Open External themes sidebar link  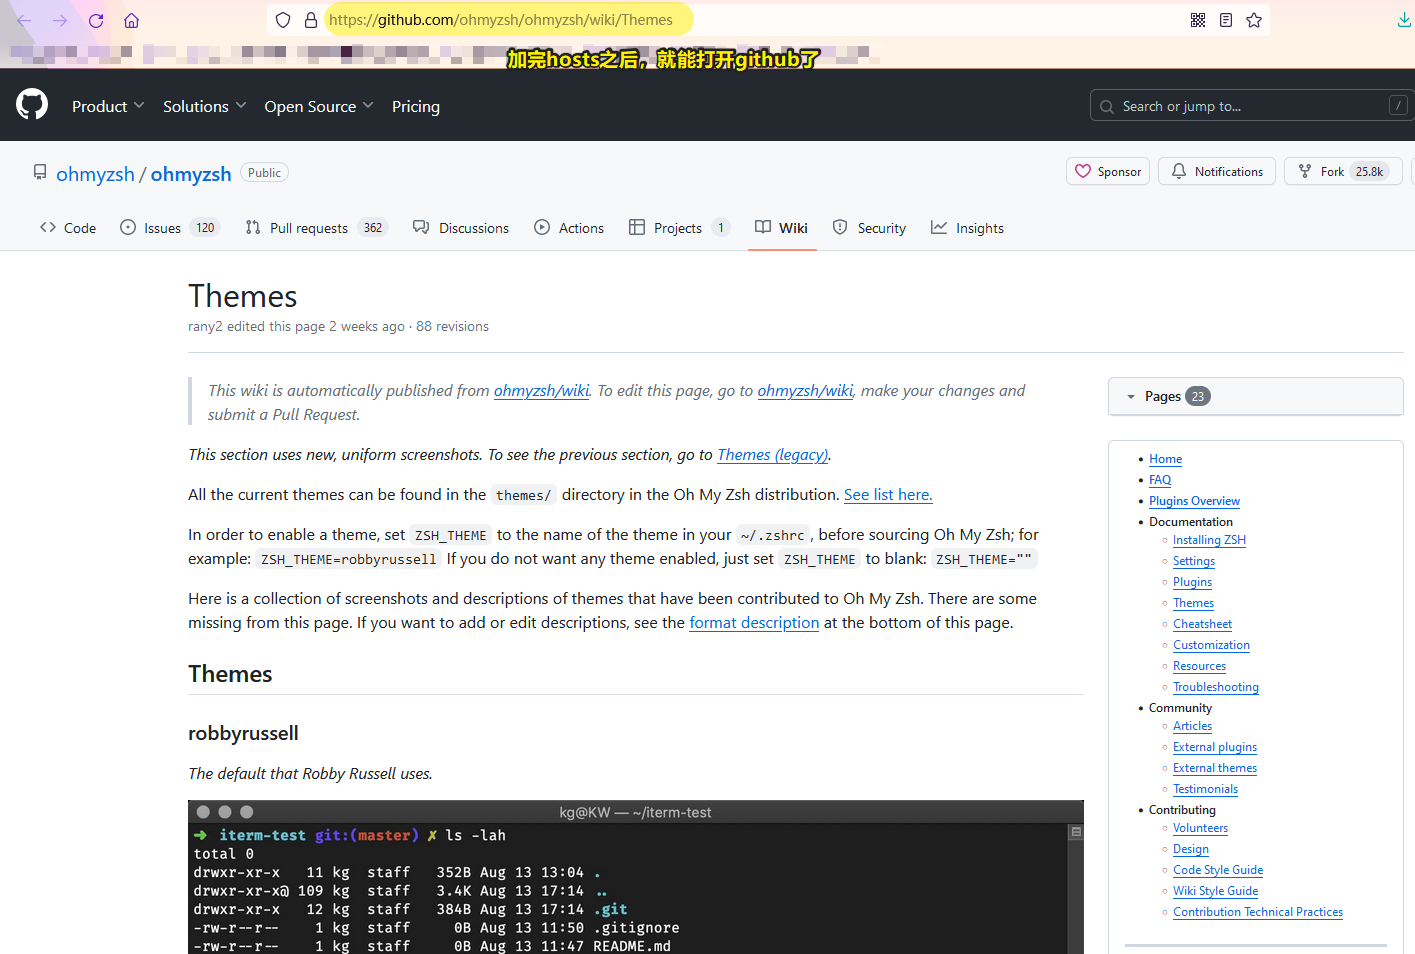click(1215, 768)
